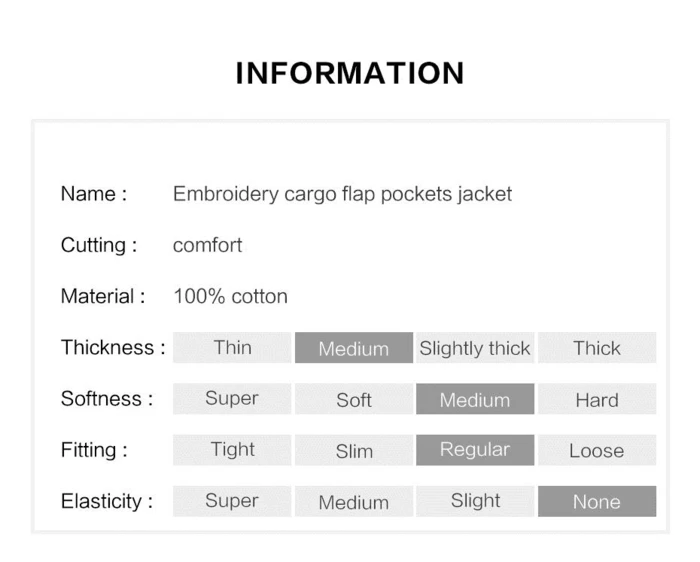
Task: Select Thin thickness option
Action: pos(232,348)
